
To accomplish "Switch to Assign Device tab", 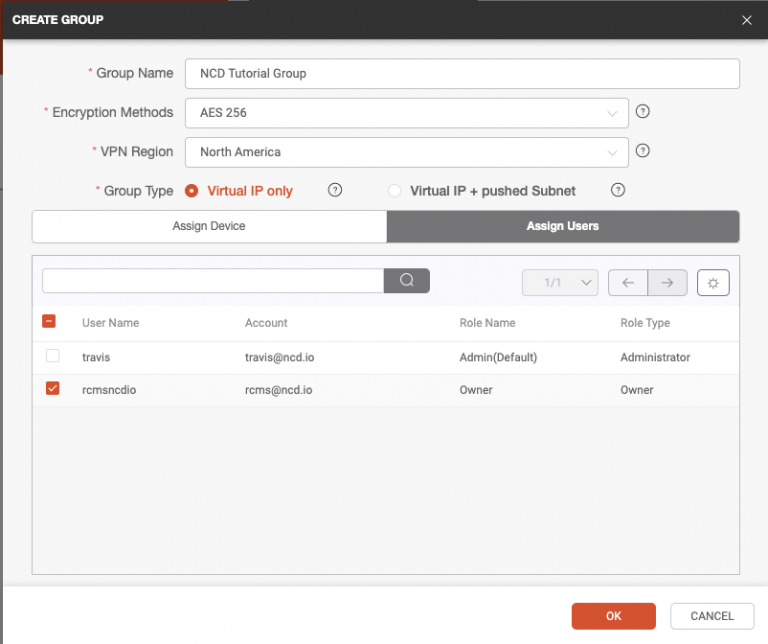I will [209, 226].
